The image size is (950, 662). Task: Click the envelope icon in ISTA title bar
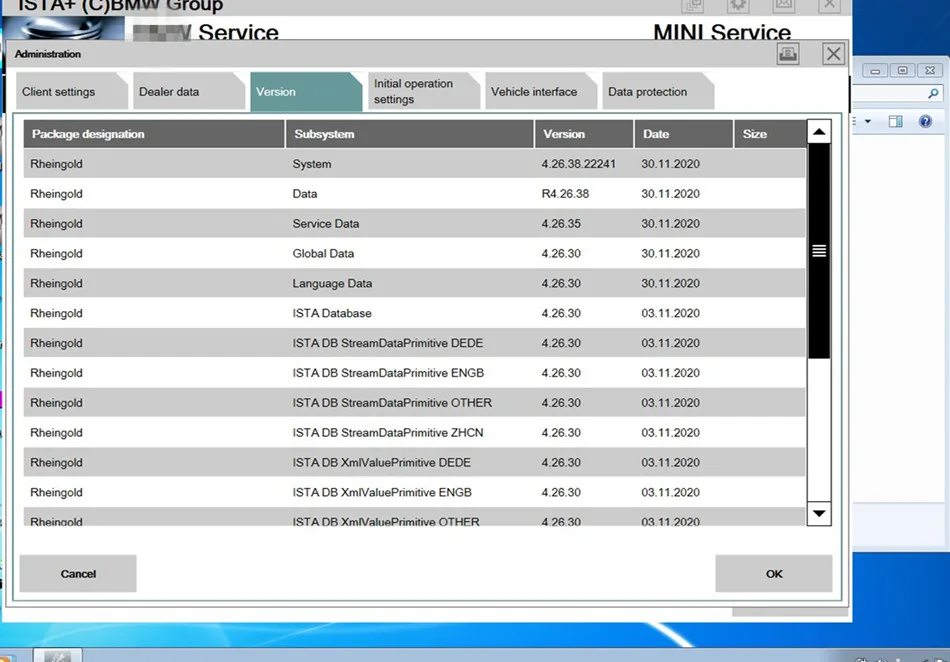coord(783,5)
